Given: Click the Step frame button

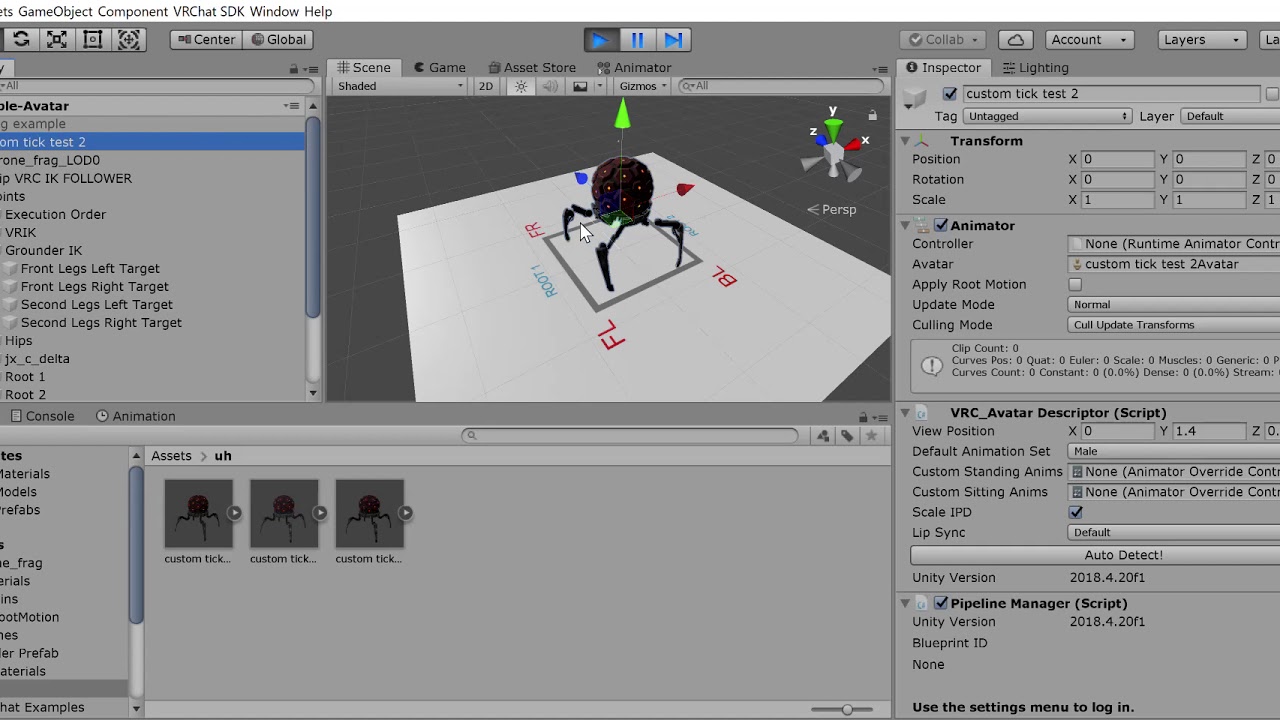Looking at the screenshot, I should tap(674, 40).
